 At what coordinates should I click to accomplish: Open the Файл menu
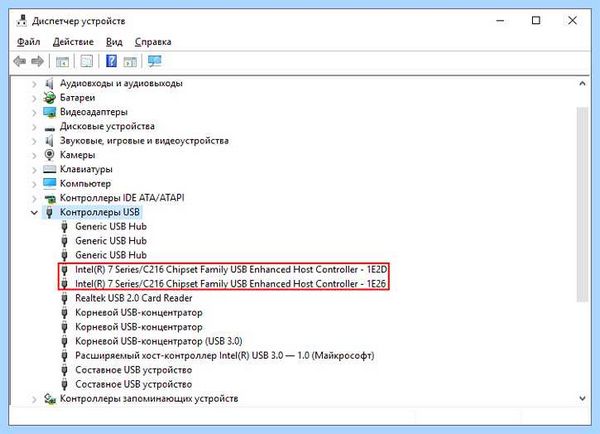pos(28,42)
